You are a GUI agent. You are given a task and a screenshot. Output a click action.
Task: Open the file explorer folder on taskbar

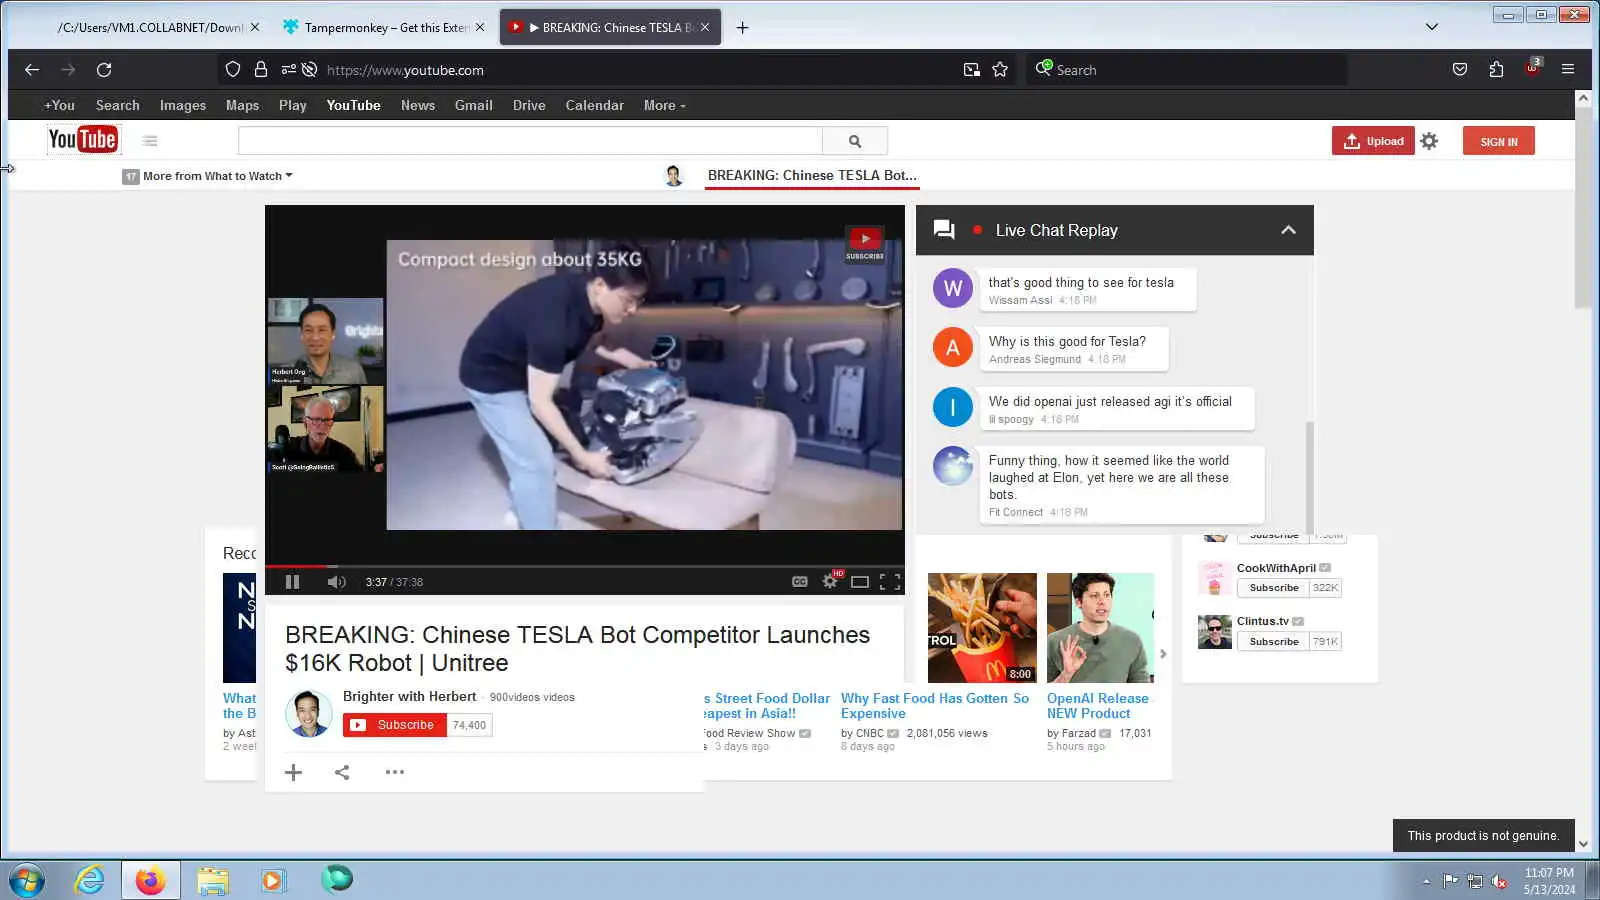click(212, 880)
